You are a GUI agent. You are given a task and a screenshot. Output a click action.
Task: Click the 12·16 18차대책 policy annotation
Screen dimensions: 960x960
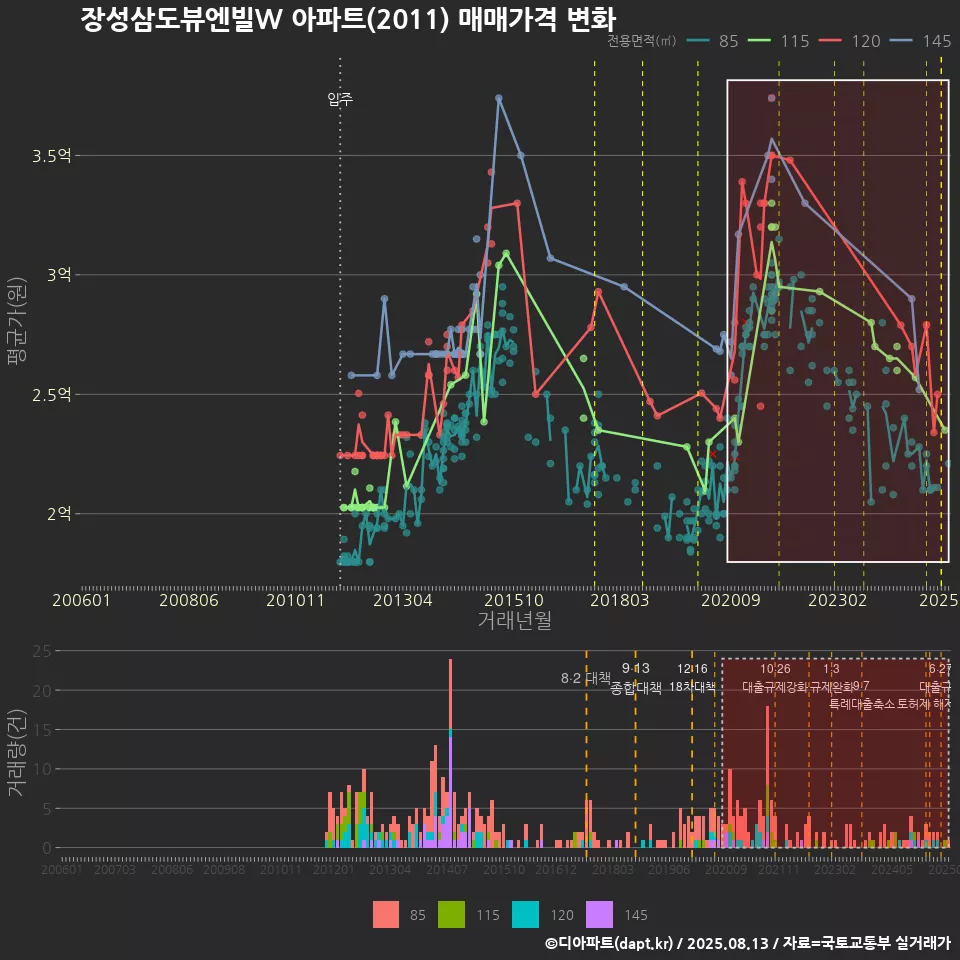692,678
